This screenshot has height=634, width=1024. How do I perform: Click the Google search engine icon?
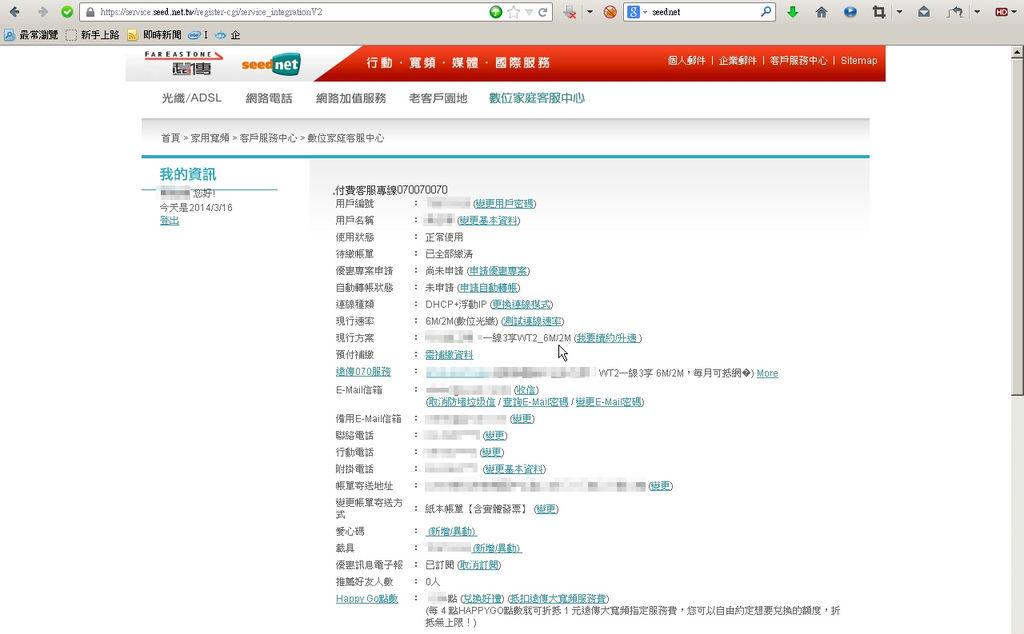(633, 12)
